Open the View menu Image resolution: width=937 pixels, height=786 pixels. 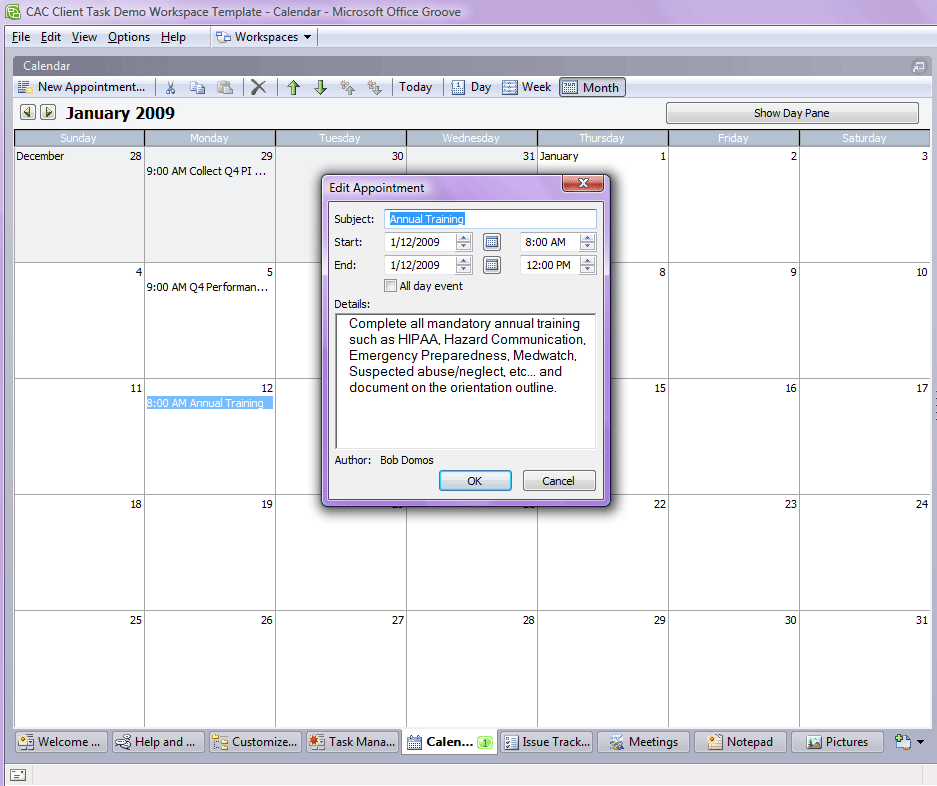(x=84, y=37)
